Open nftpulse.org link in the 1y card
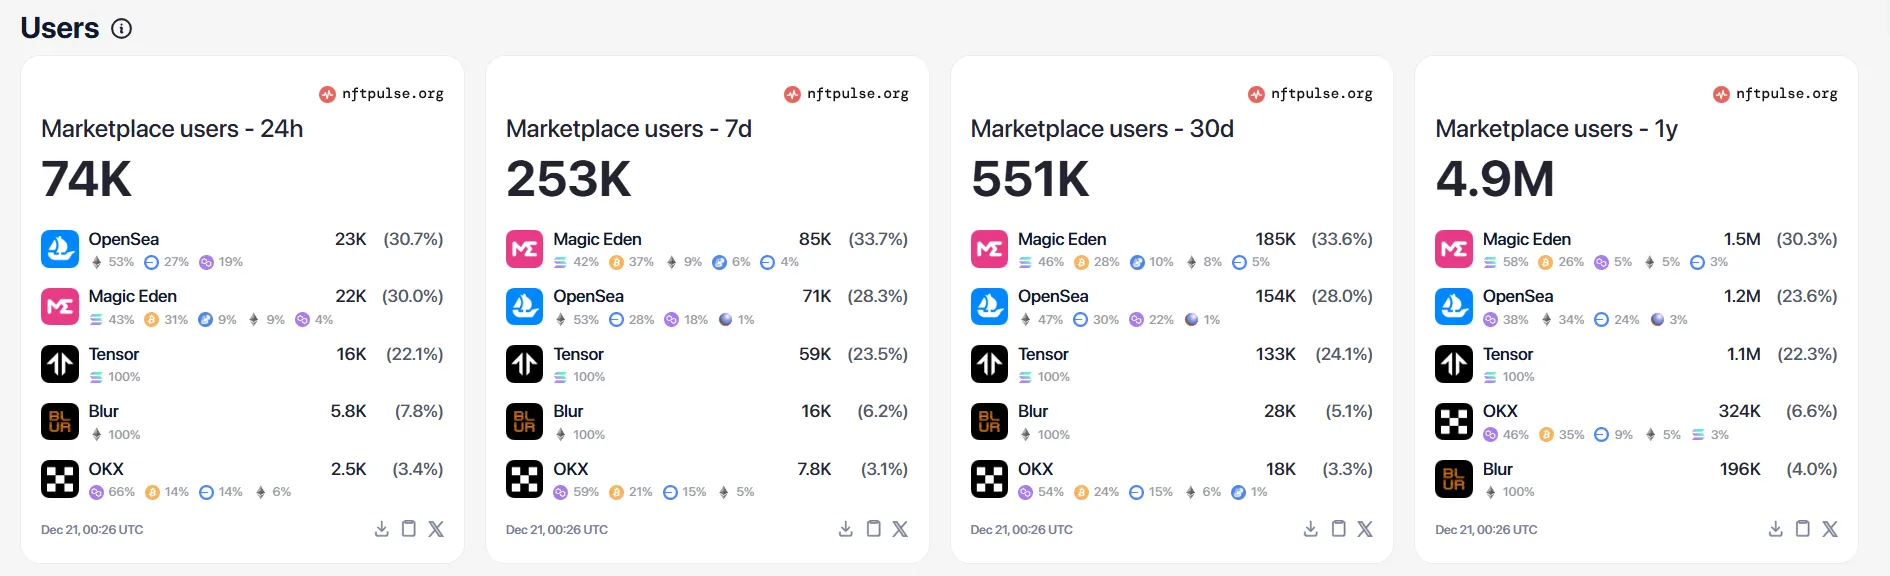Viewport: 1890px width, 576px height. point(1776,94)
